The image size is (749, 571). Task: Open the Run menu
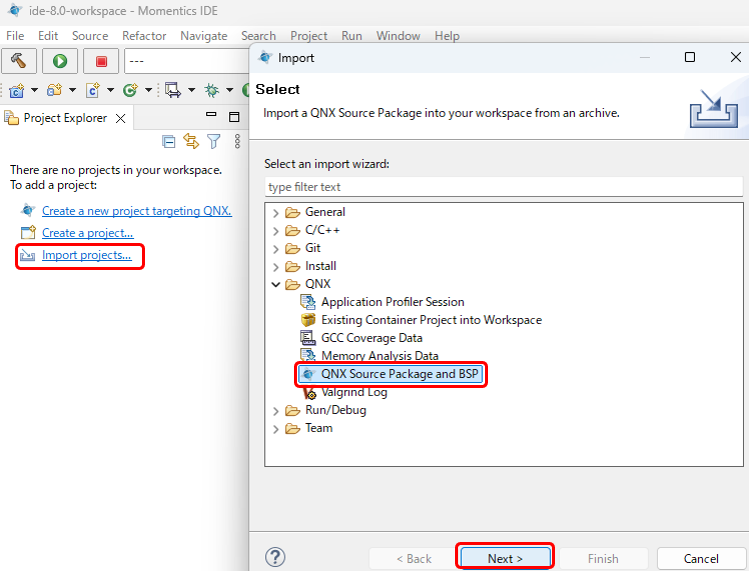point(352,36)
